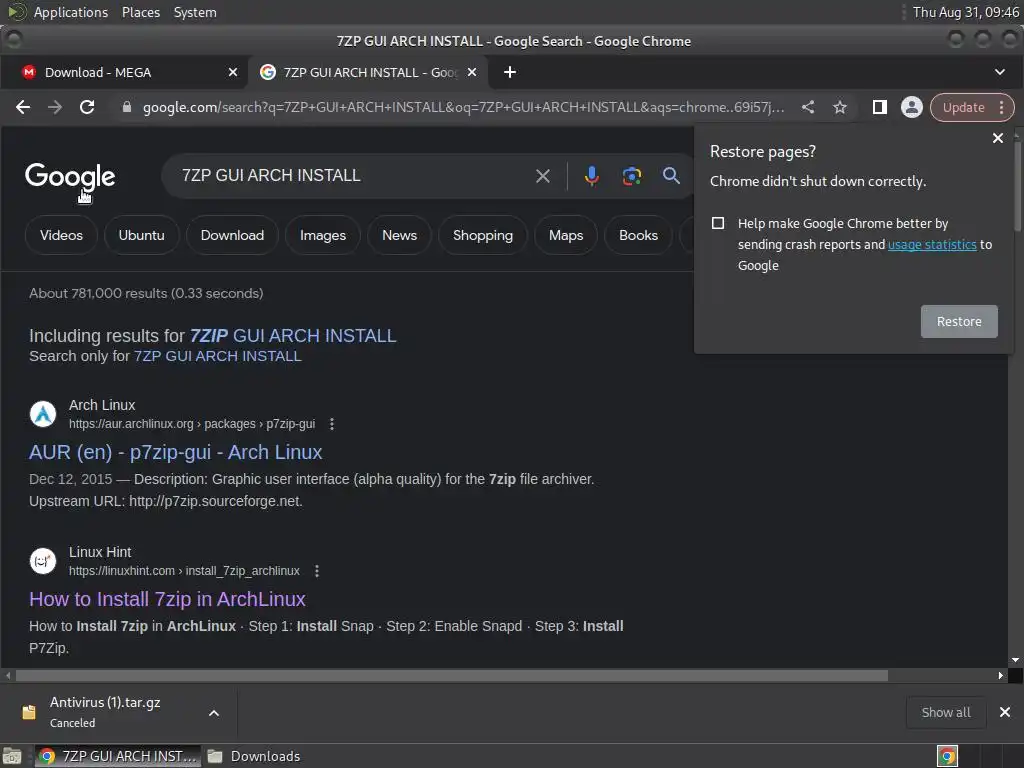Open the Applications menu
The height and width of the screenshot is (768, 1024).
pyautogui.click(x=70, y=12)
